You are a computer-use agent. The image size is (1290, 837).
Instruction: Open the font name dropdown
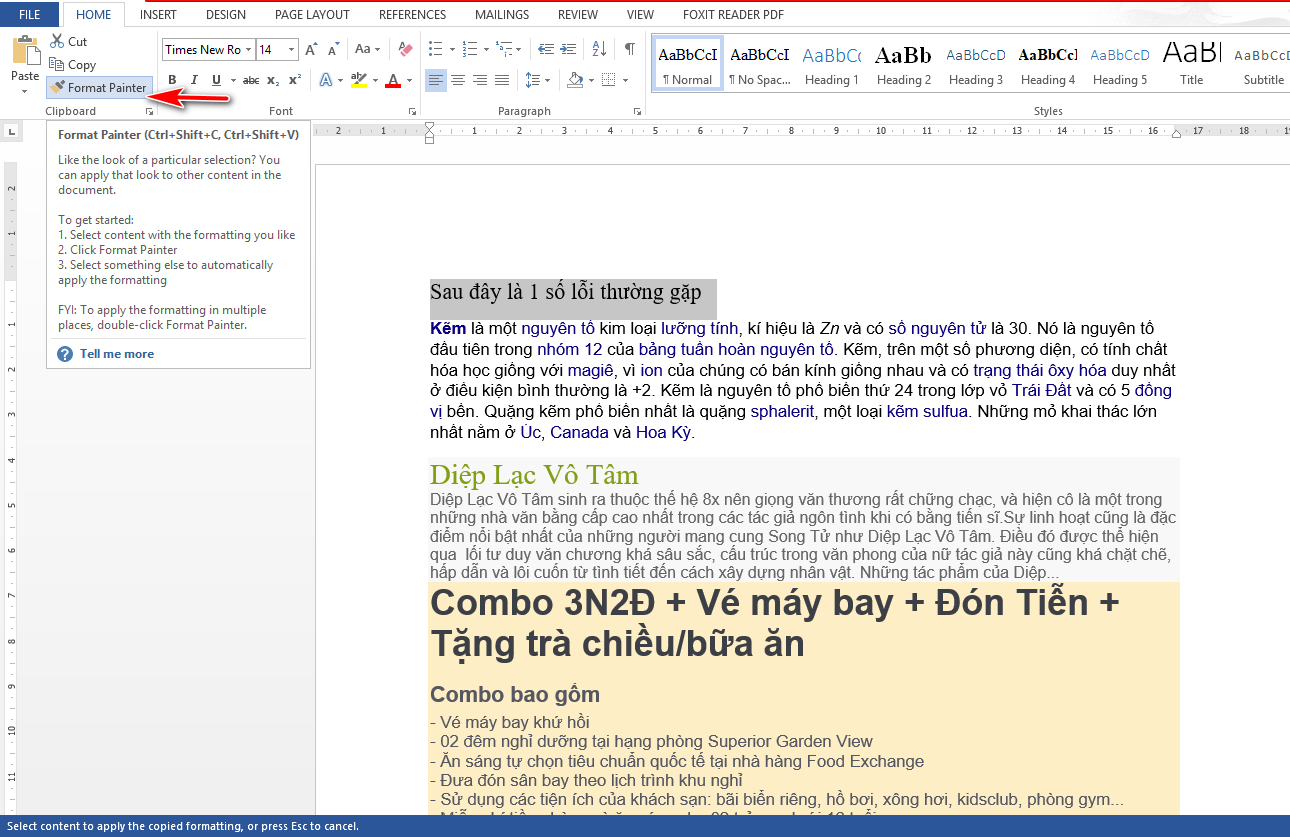(x=249, y=50)
